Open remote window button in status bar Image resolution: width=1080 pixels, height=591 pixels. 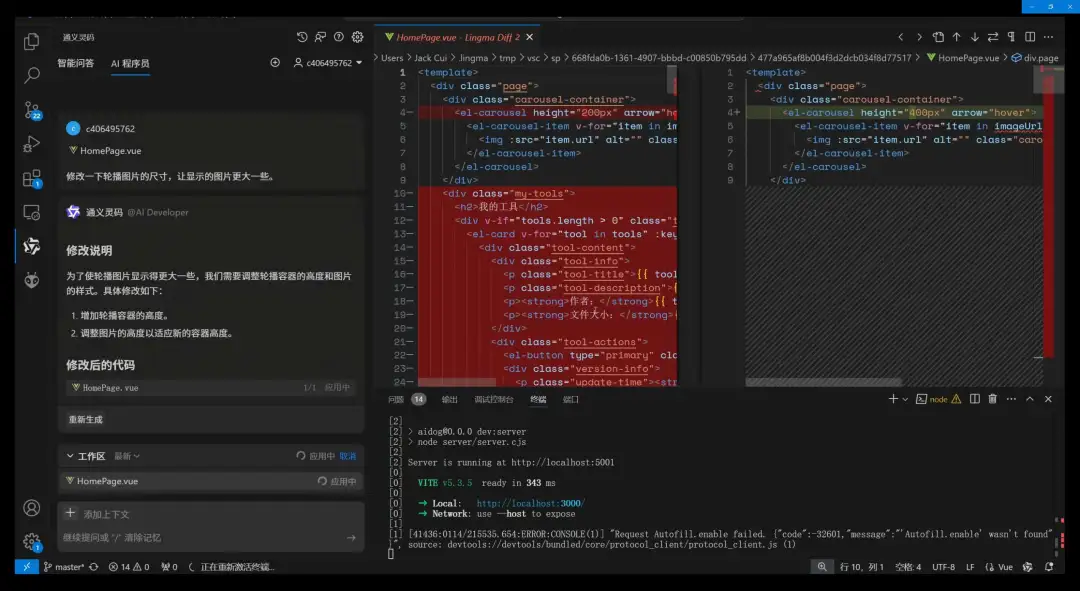tap(26, 567)
